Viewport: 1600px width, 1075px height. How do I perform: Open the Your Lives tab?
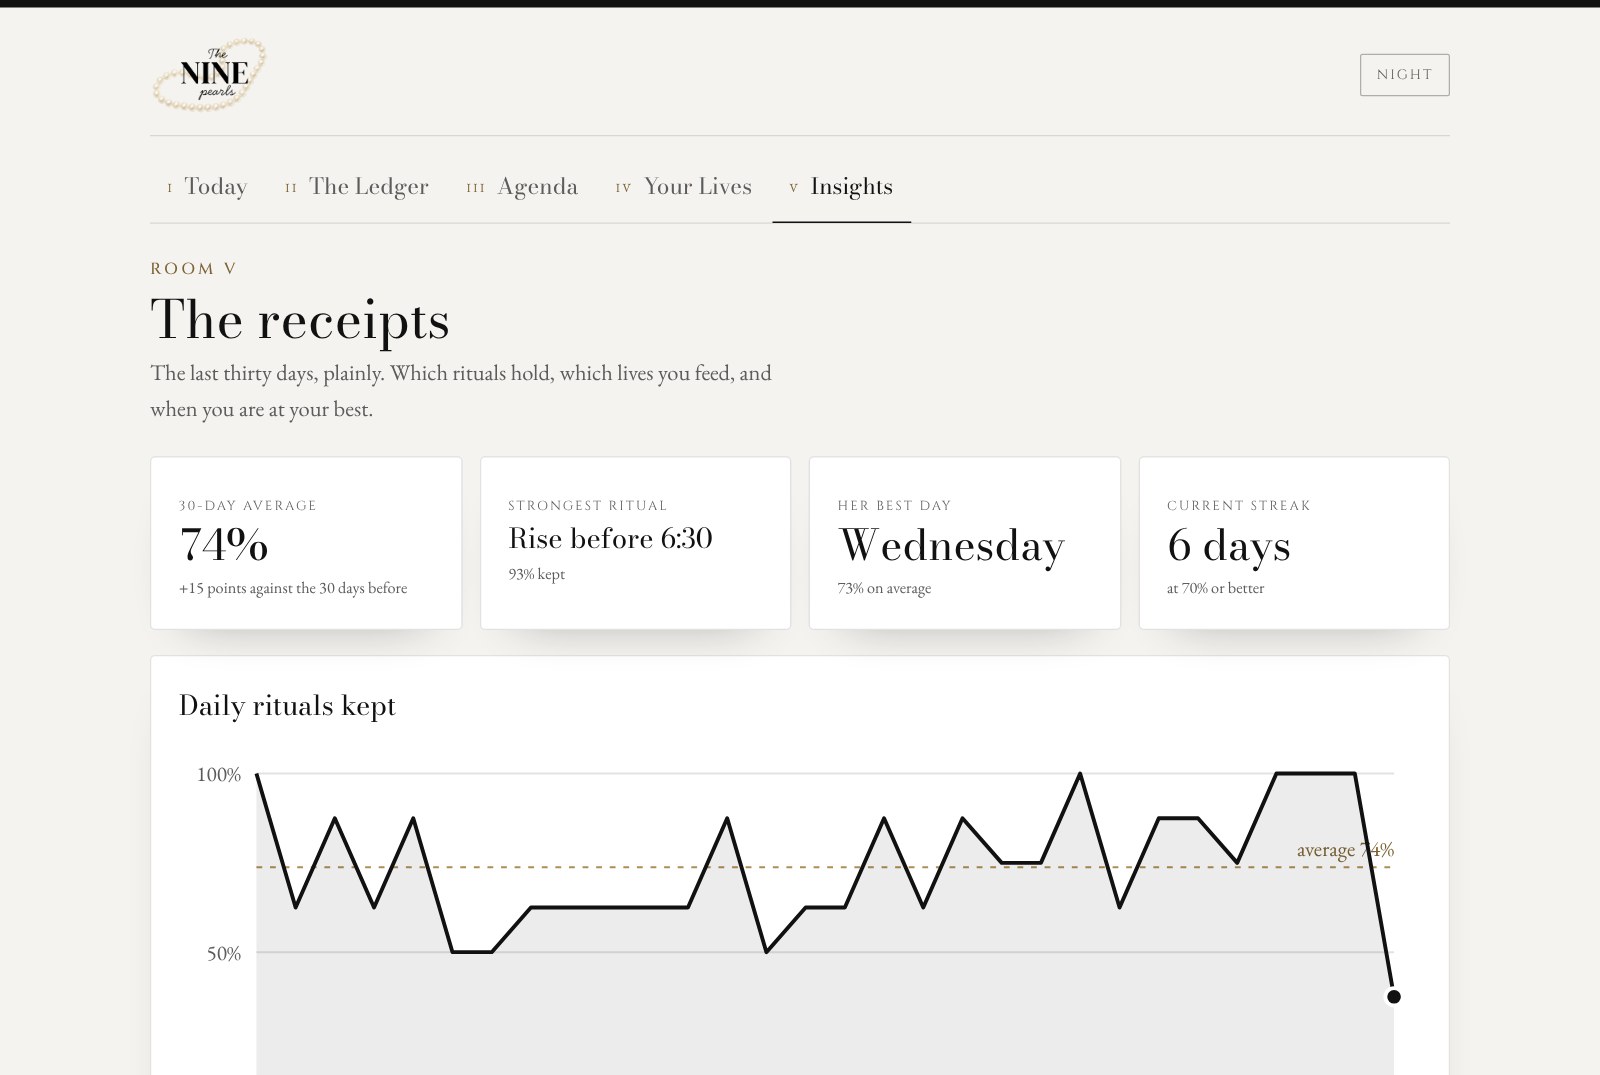click(684, 187)
